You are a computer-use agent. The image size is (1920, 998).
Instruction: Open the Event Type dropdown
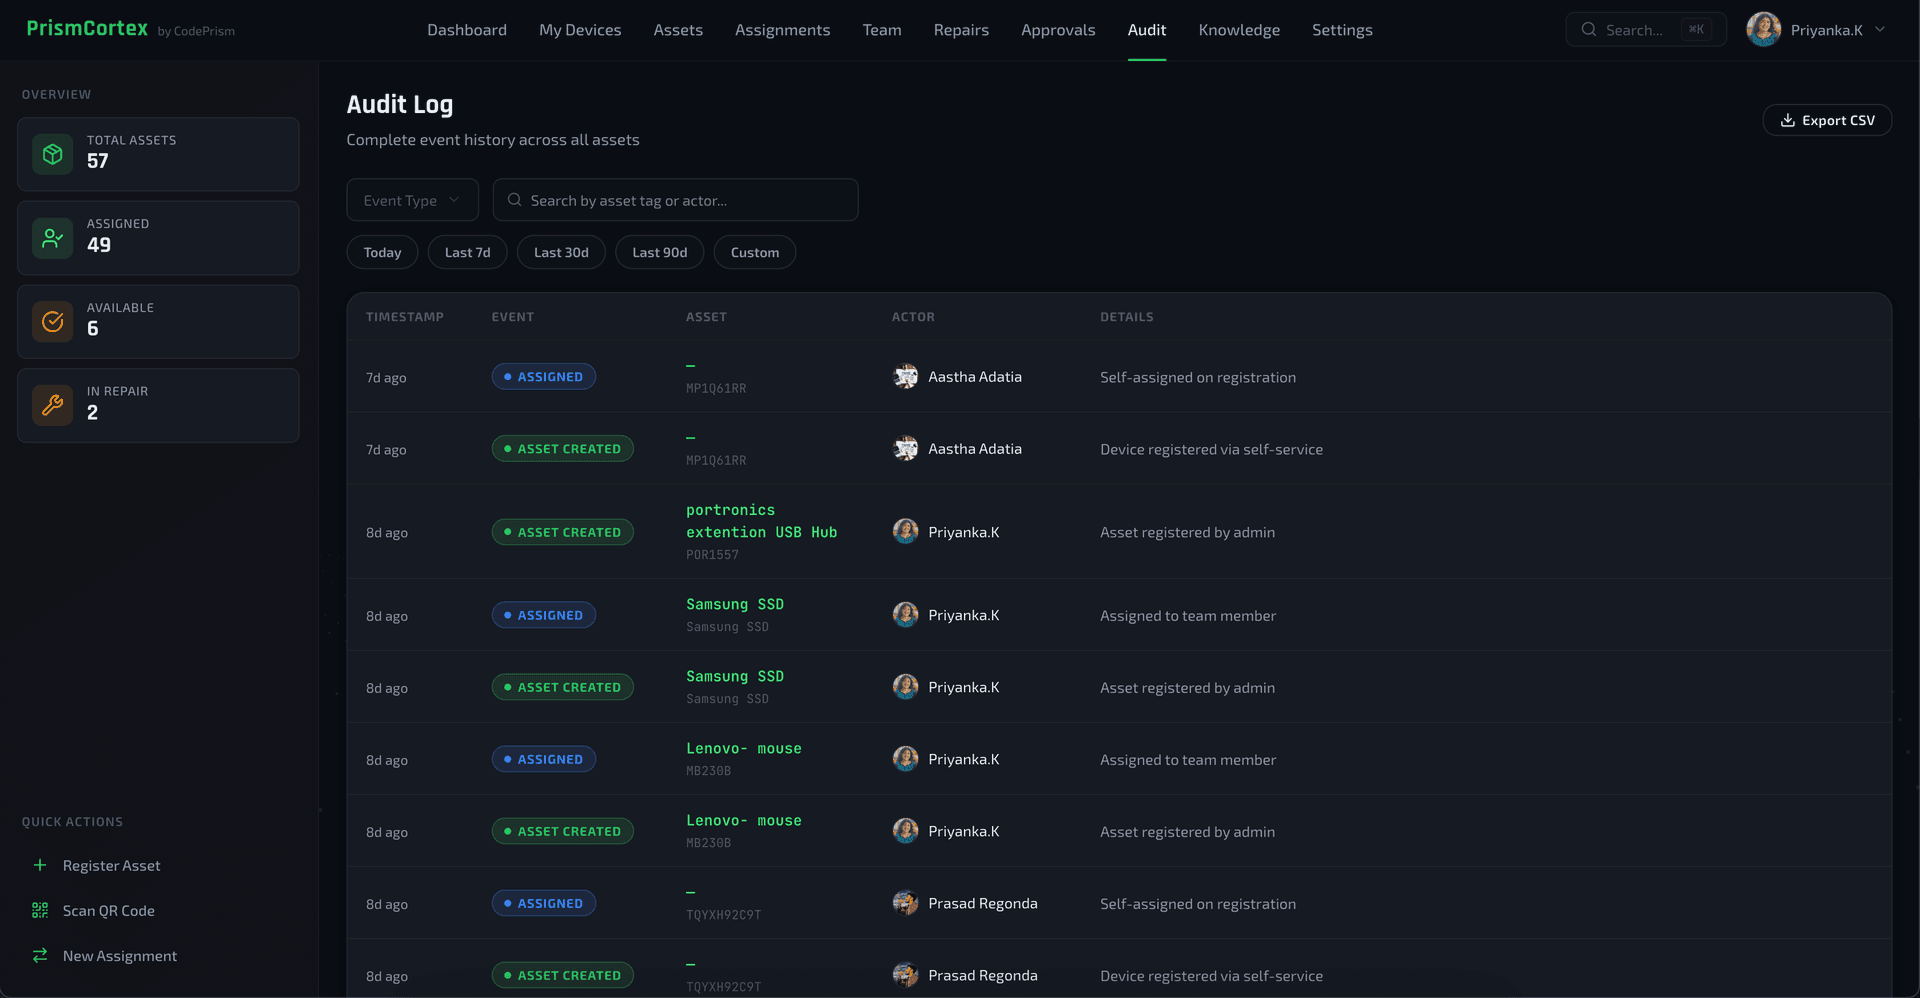(412, 200)
